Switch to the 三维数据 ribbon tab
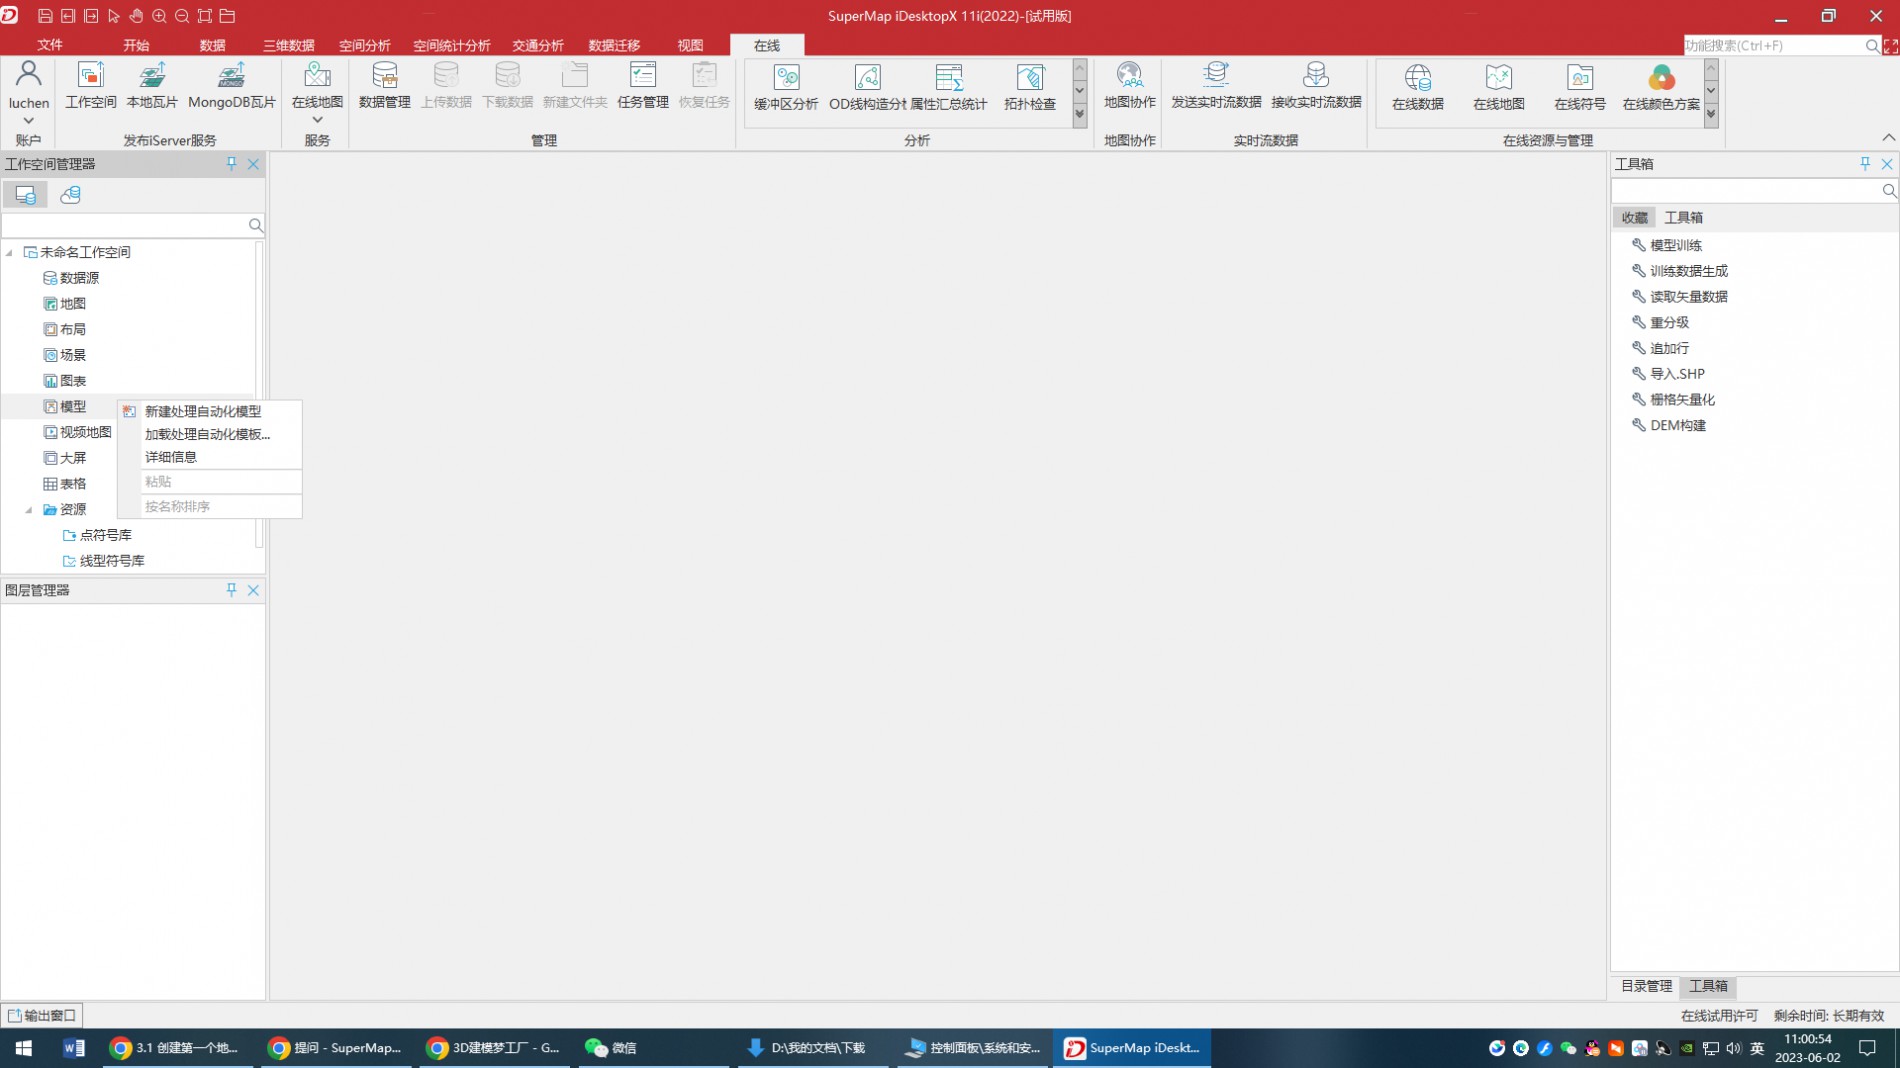 (x=288, y=45)
